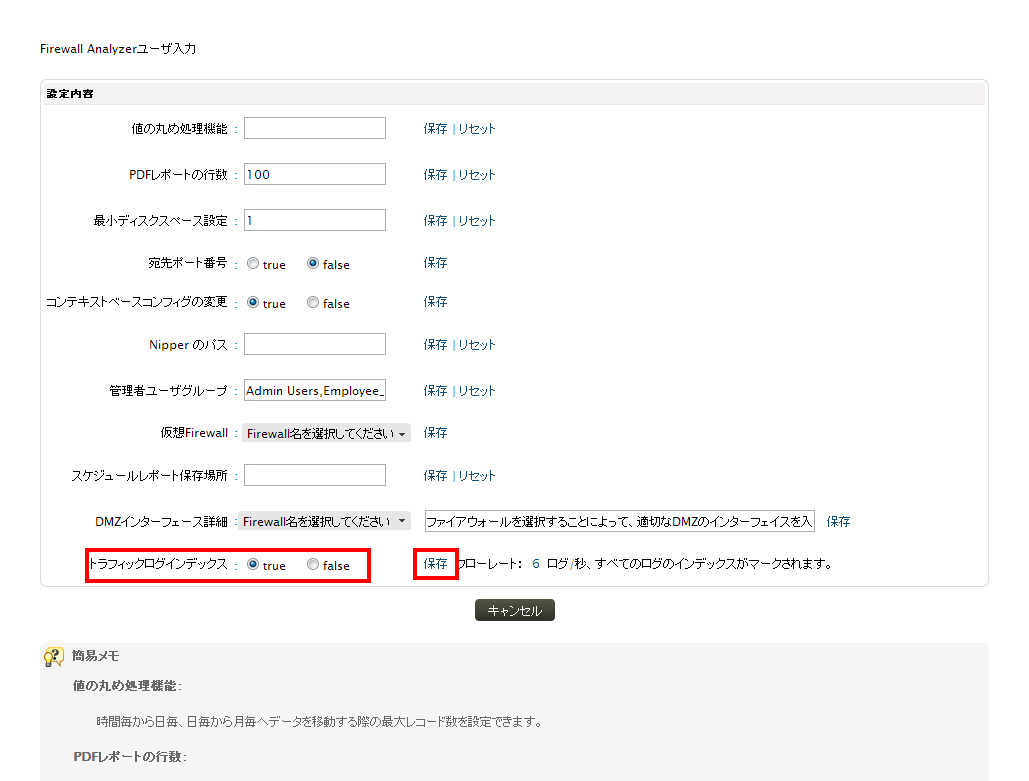Click the 簡易メモ lightbulb help icon

click(x=54, y=656)
